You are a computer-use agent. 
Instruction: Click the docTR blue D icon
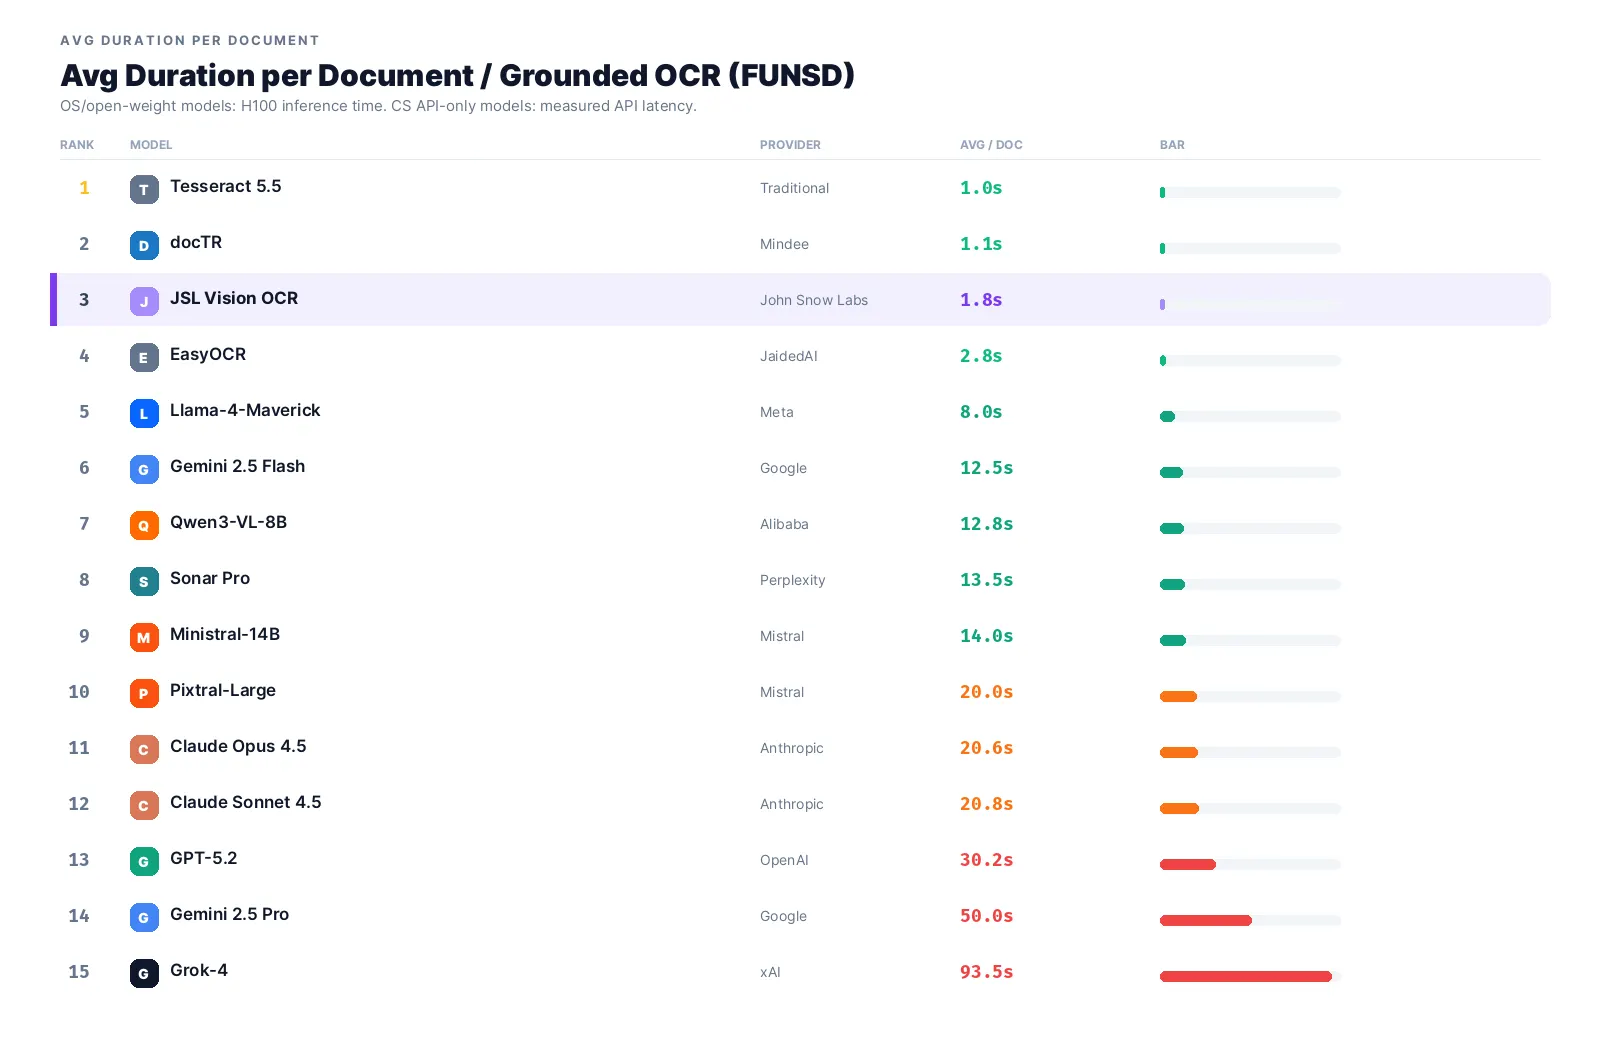click(144, 245)
